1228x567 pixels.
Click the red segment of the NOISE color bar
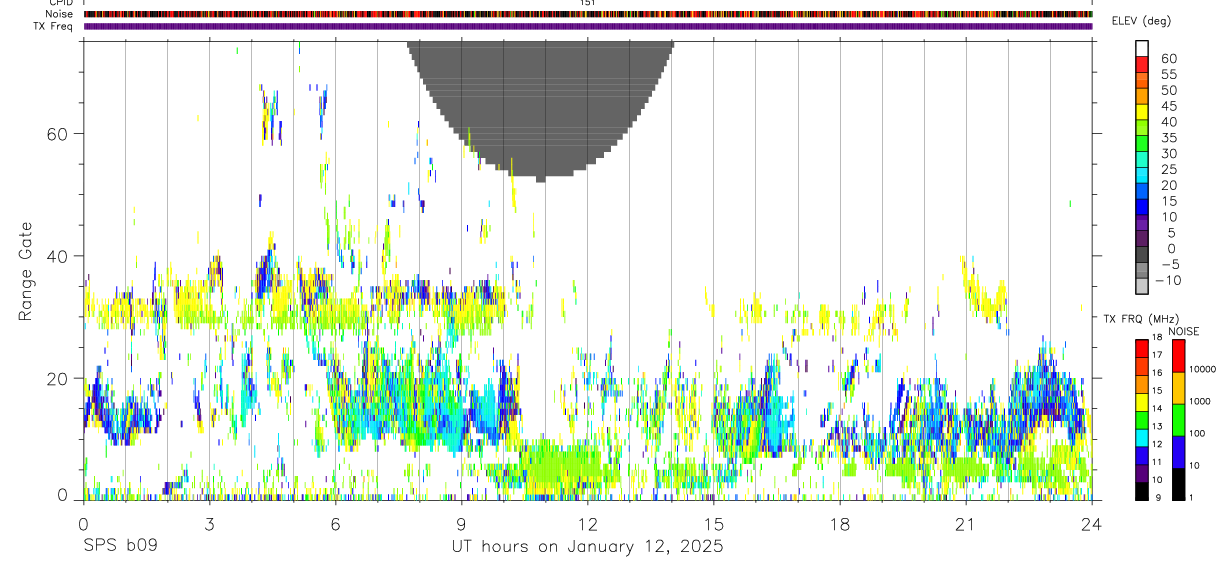[1179, 356]
